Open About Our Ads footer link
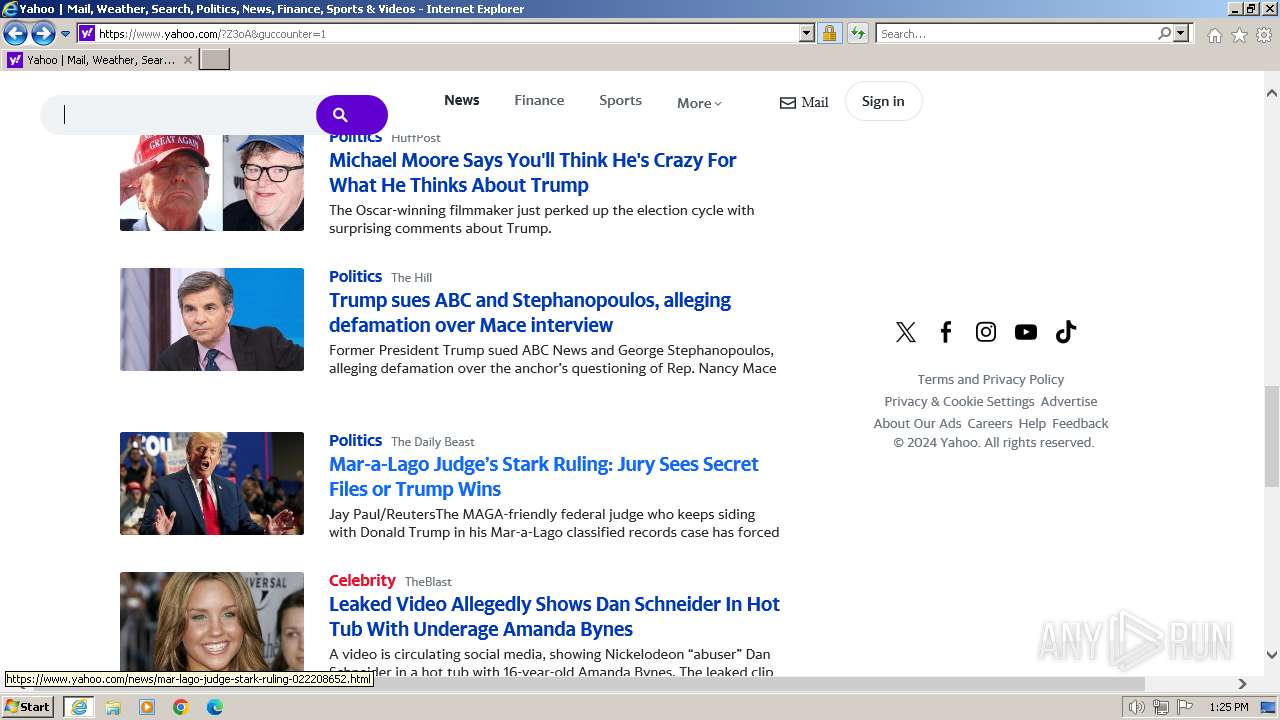The width and height of the screenshot is (1280, 720). tap(917, 423)
